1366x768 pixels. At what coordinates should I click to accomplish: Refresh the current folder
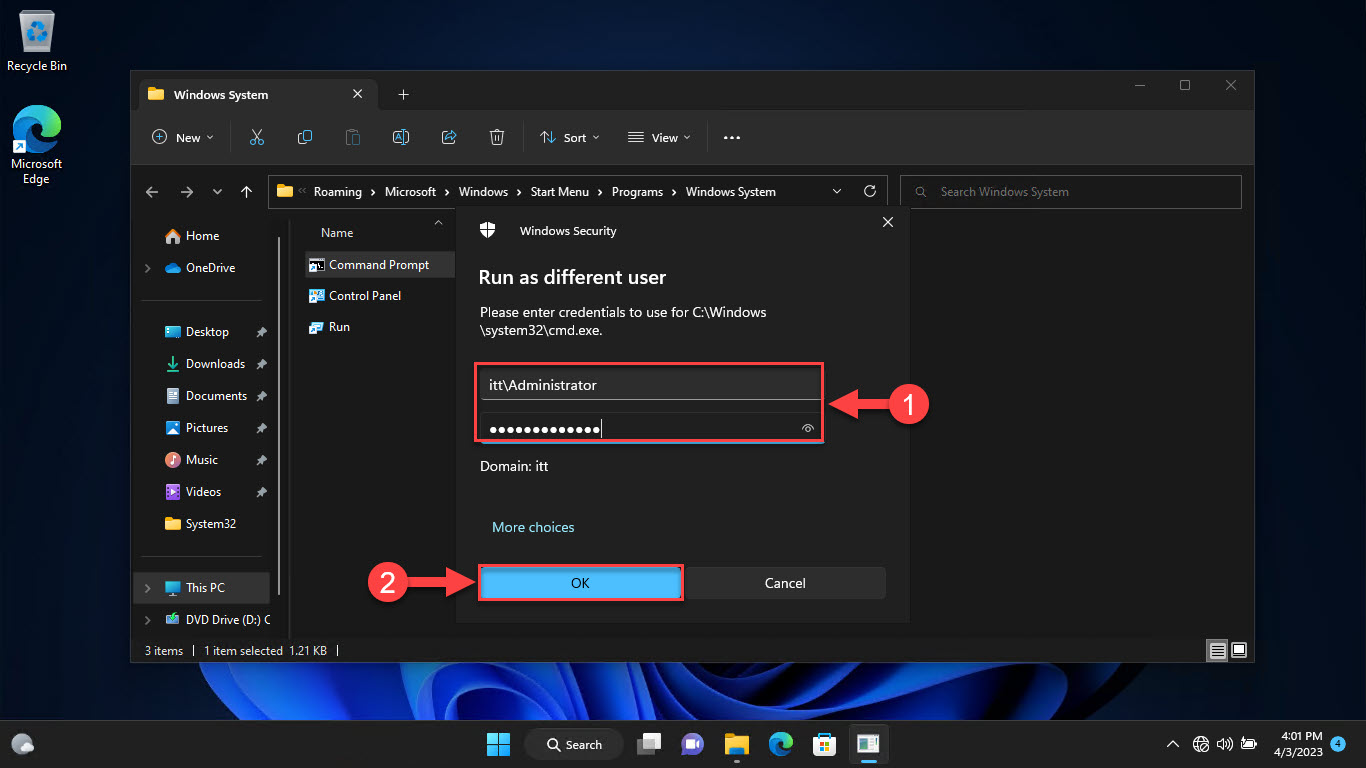point(870,191)
